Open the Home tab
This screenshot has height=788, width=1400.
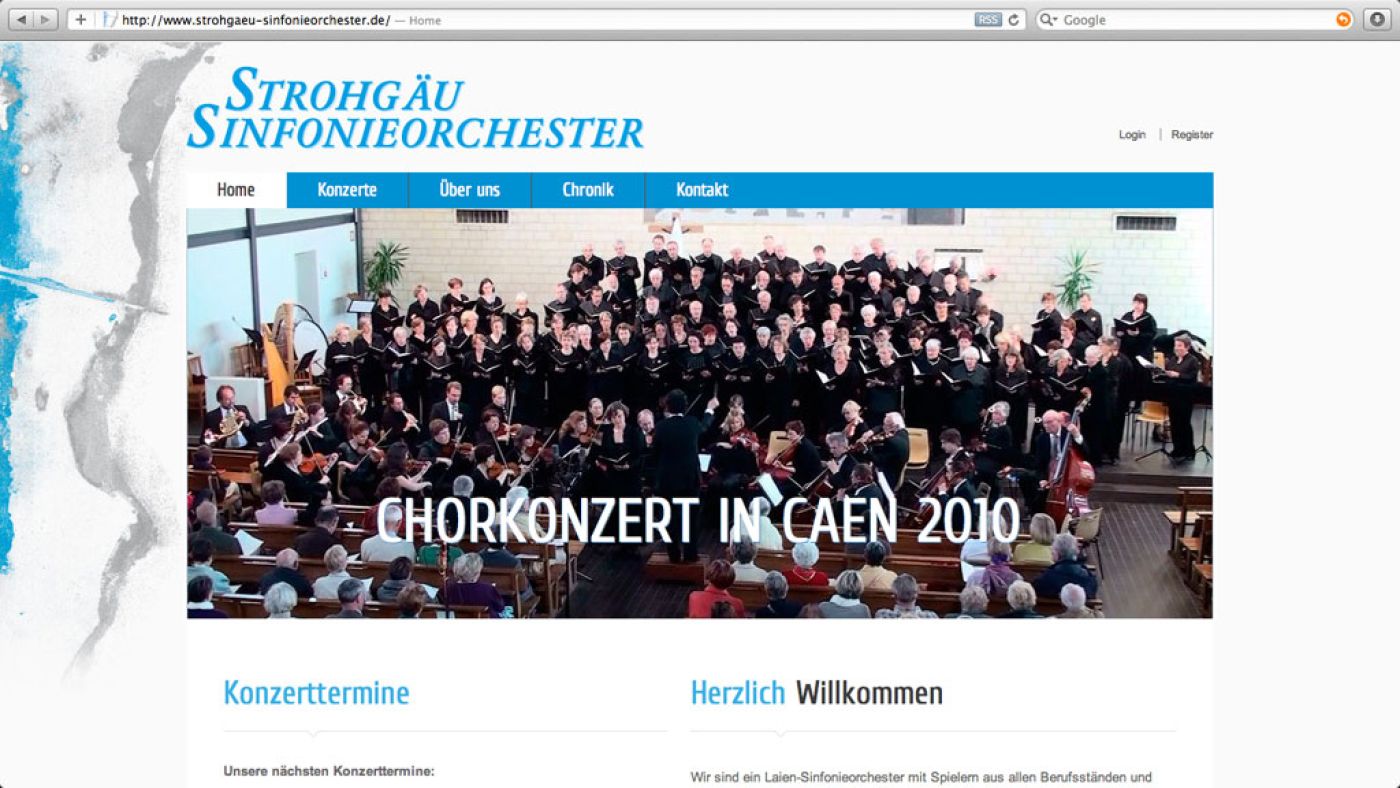236,190
